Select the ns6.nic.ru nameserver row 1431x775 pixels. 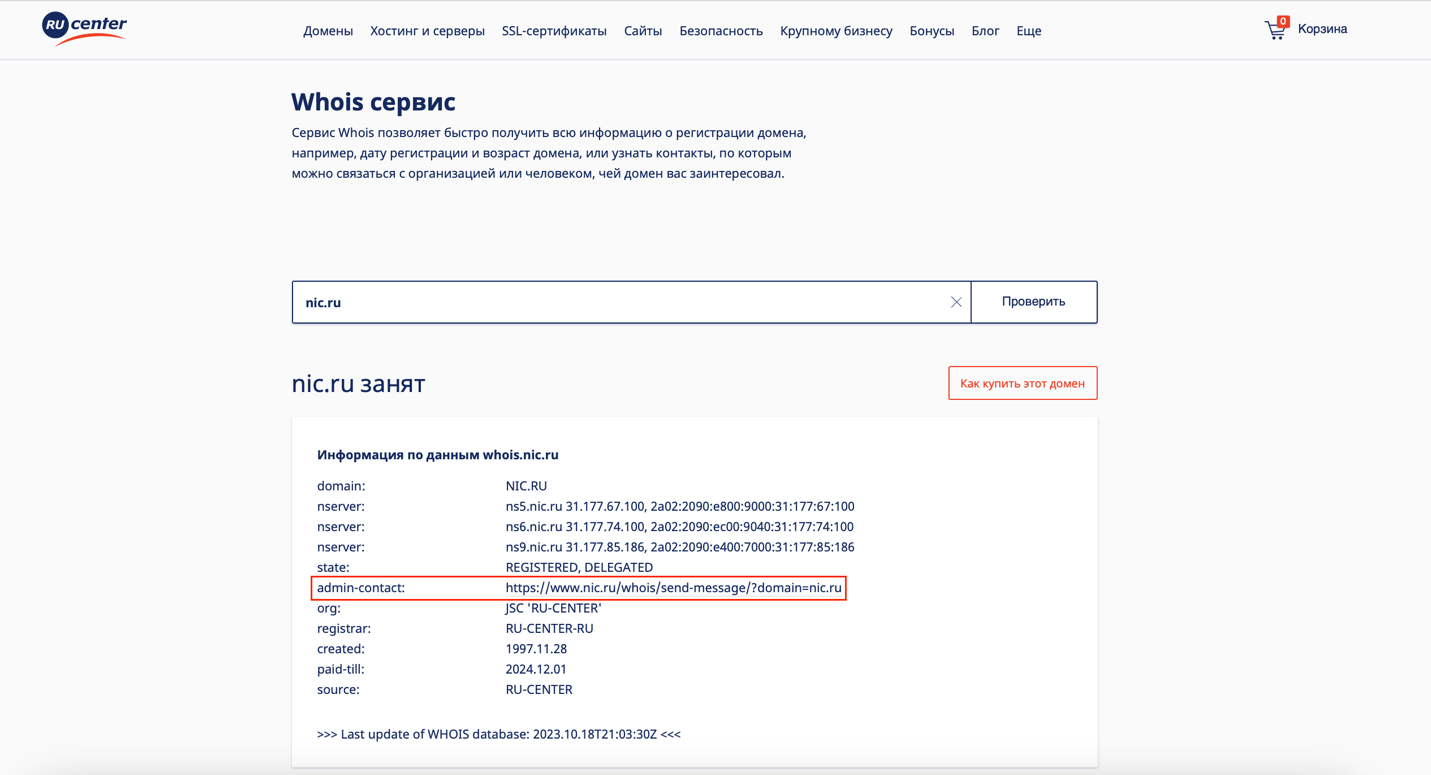tap(585, 527)
